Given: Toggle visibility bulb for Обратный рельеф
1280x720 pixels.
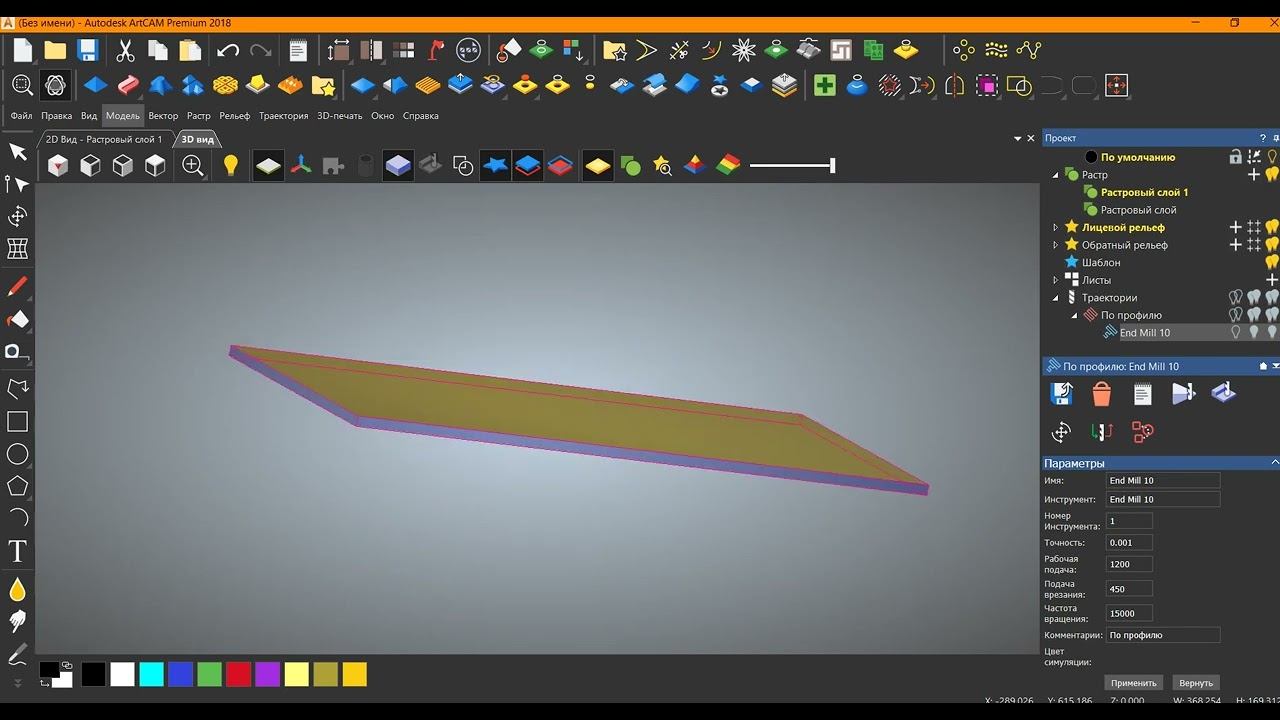Looking at the screenshot, I should point(1272,245).
